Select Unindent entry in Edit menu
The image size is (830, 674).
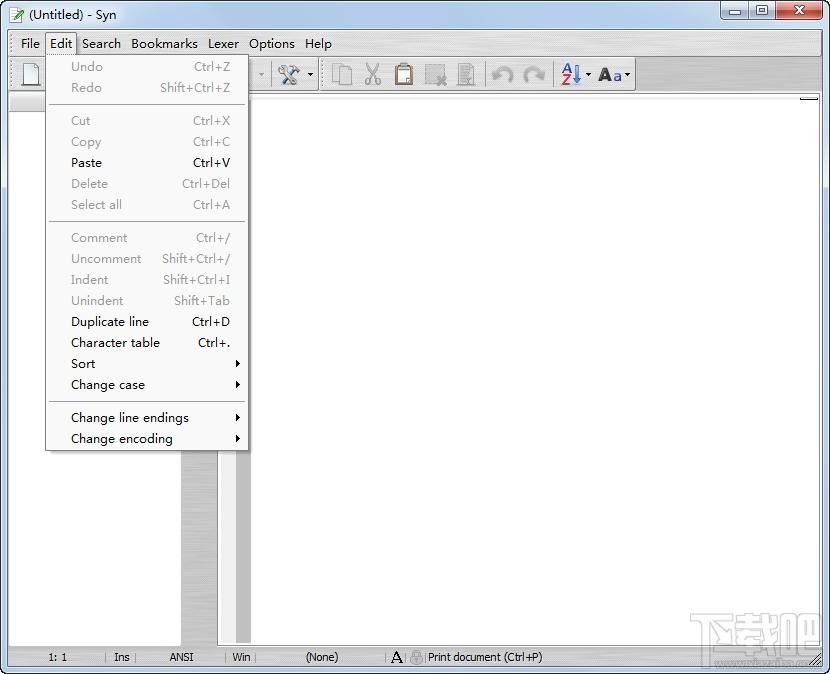(147, 300)
